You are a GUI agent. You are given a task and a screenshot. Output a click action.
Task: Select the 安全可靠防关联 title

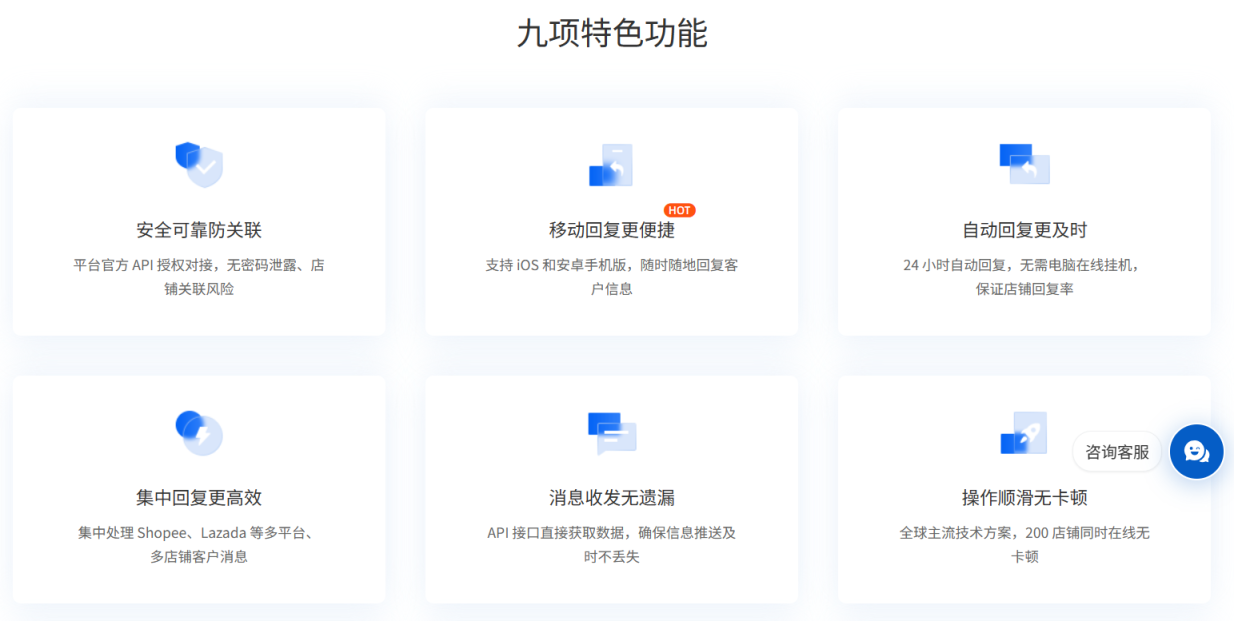(x=199, y=230)
